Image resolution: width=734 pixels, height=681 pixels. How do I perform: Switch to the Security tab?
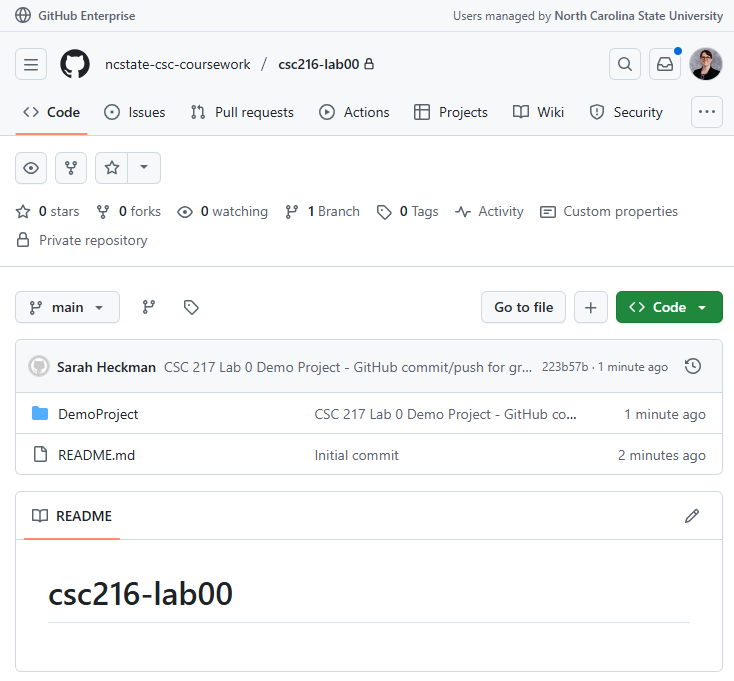click(626, 112)
